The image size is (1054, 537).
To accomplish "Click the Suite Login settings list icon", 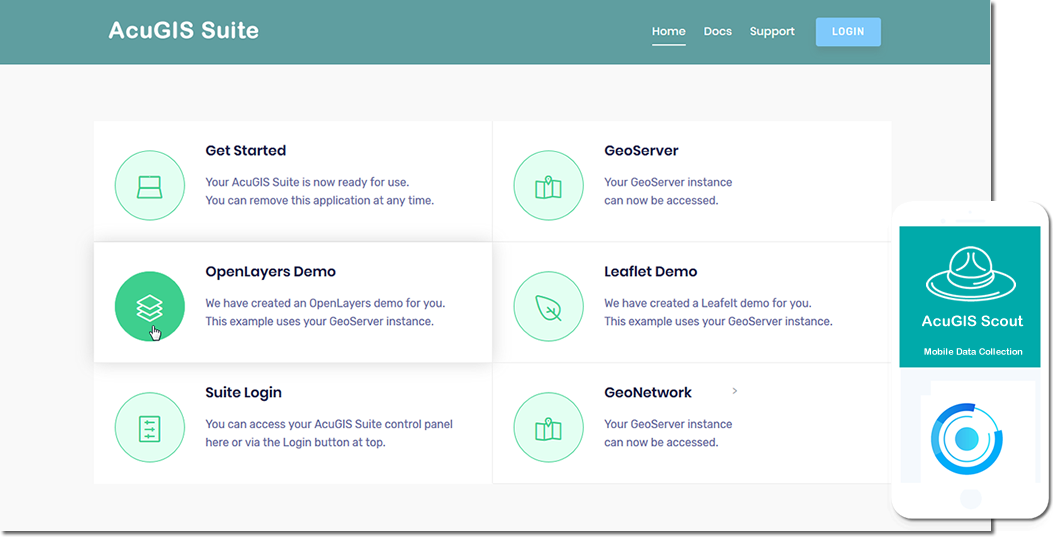I will pyautogui.click(x=149, y=428).
